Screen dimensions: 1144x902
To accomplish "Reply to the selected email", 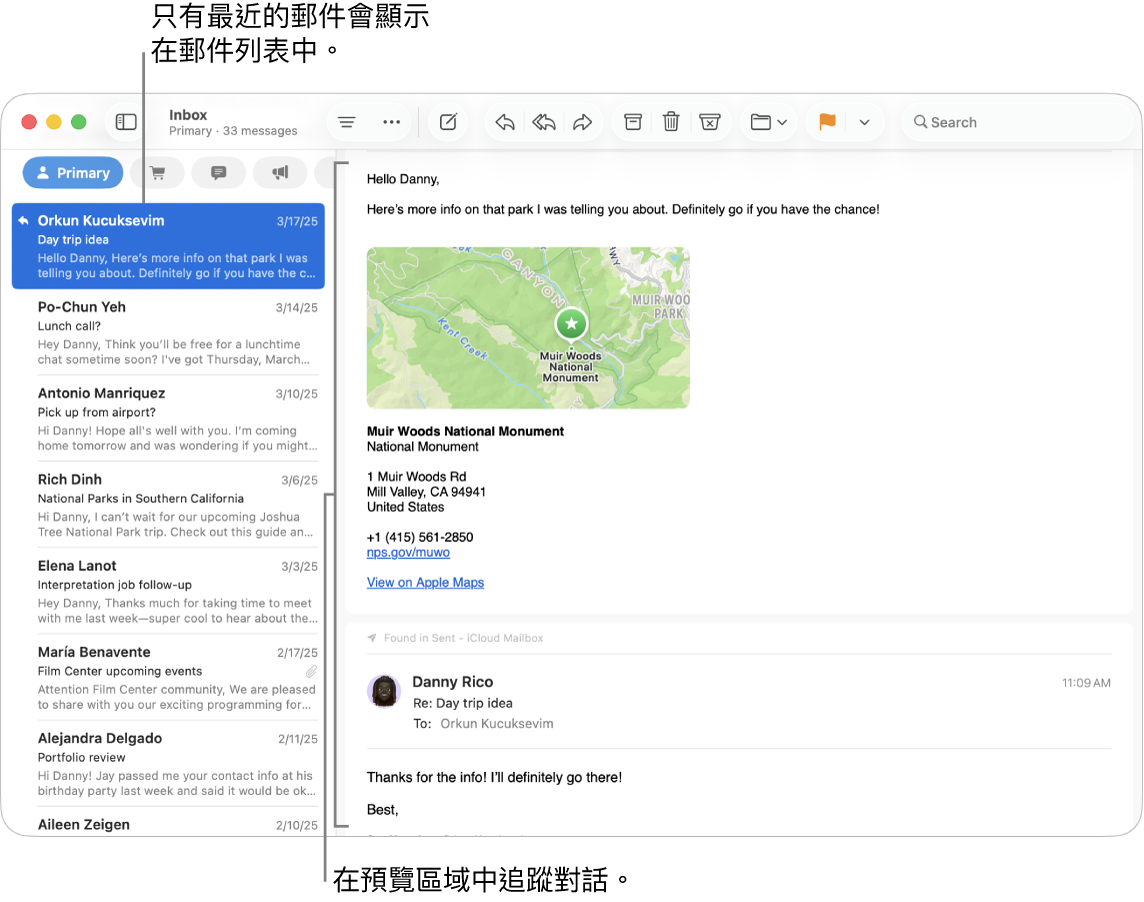I will tap(505, 122).
